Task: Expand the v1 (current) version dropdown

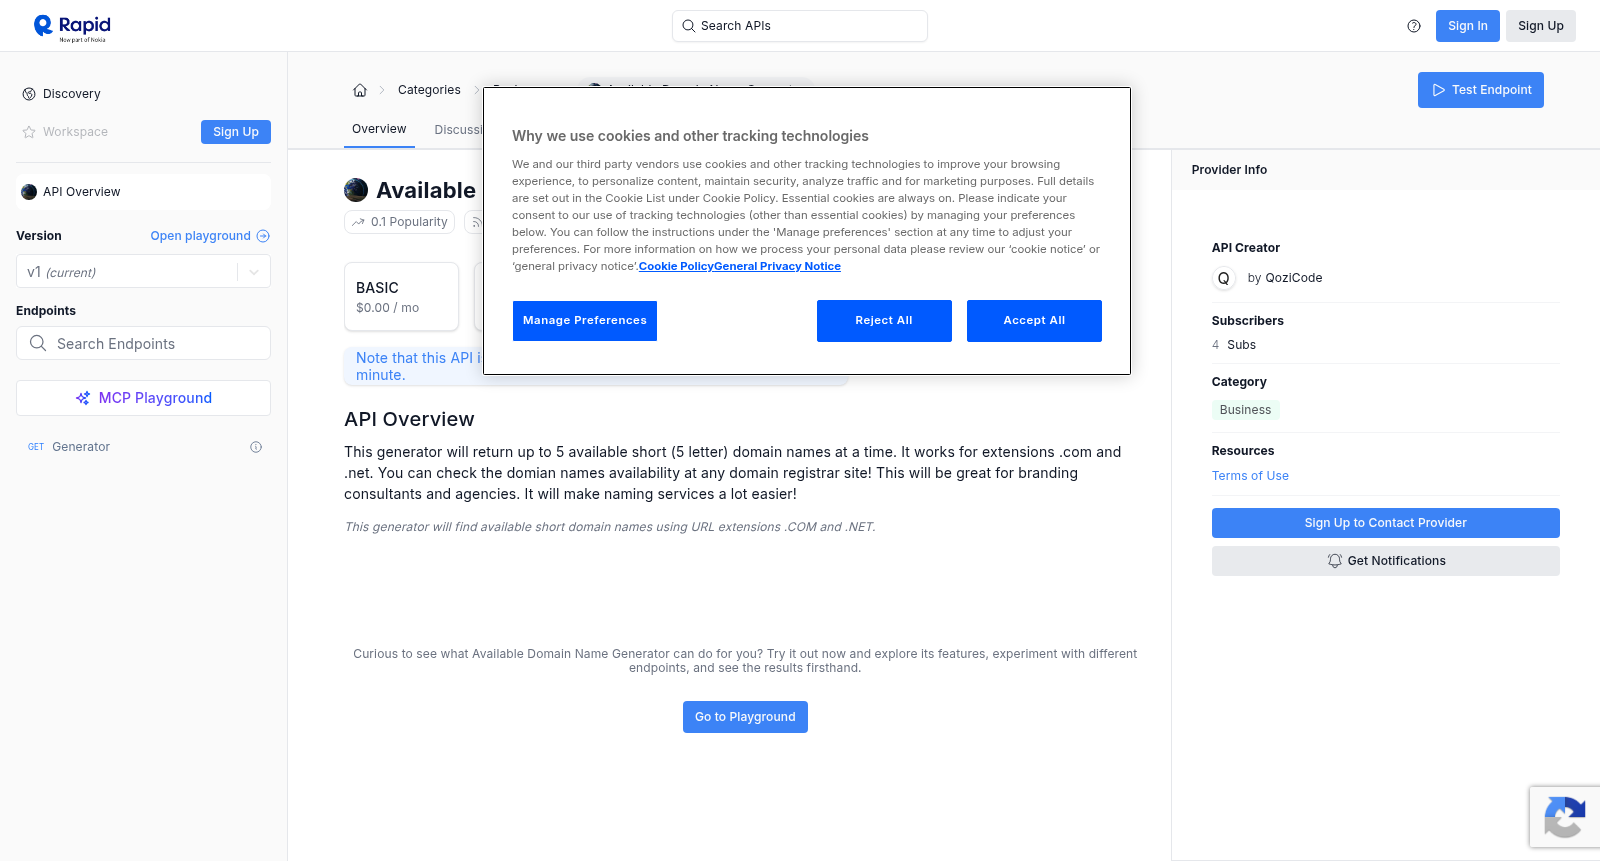Action: pyautogui.click(x=143, y=272)
